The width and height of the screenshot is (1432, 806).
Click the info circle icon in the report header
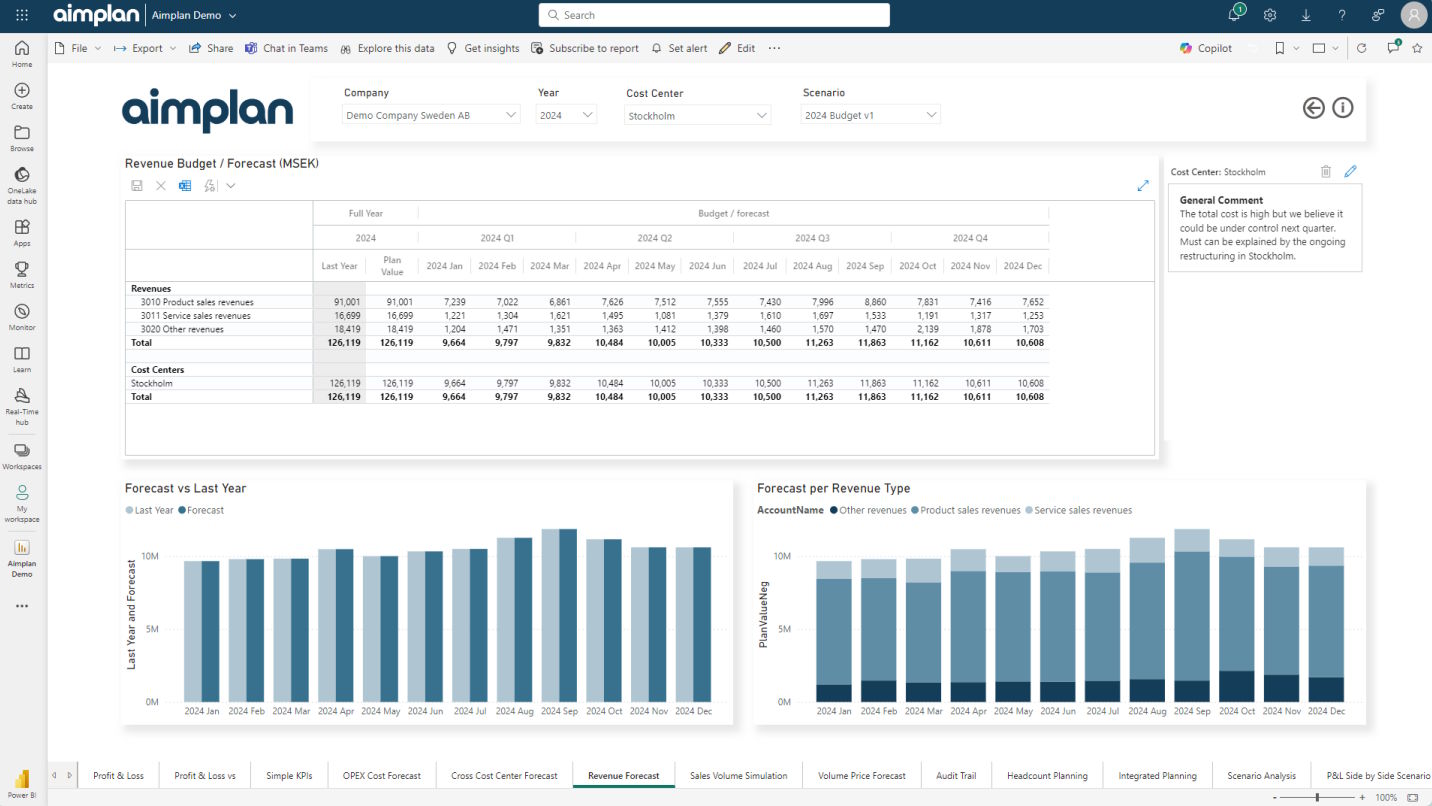pos(1343,108)
